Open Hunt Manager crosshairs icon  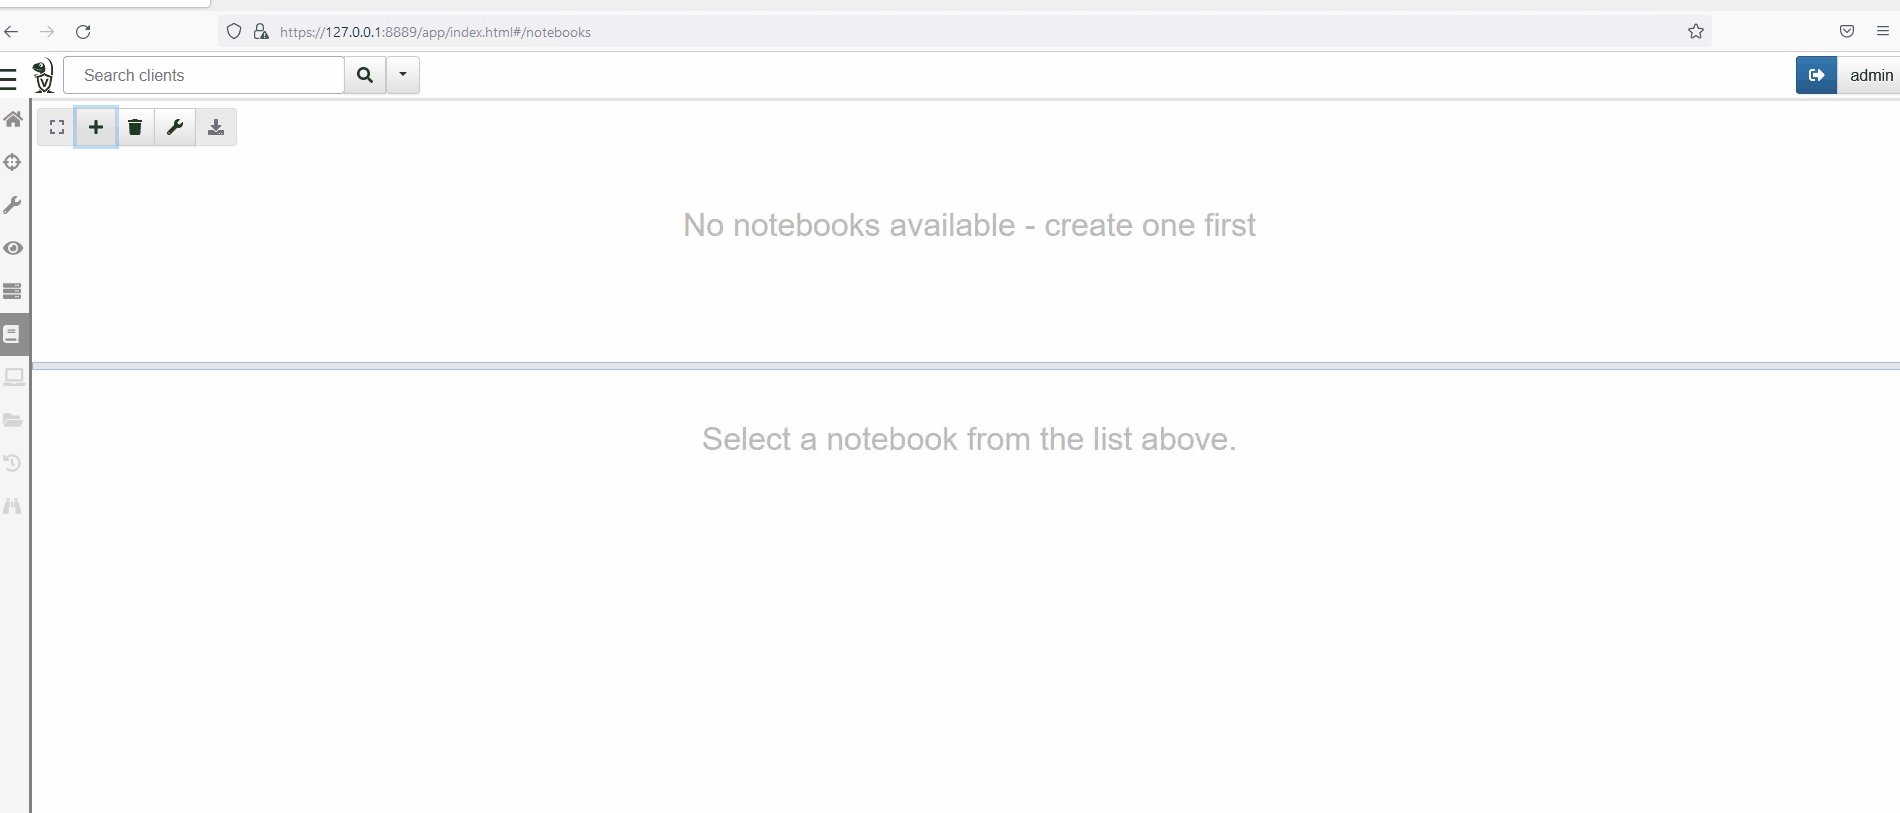(x=13, y=162)
